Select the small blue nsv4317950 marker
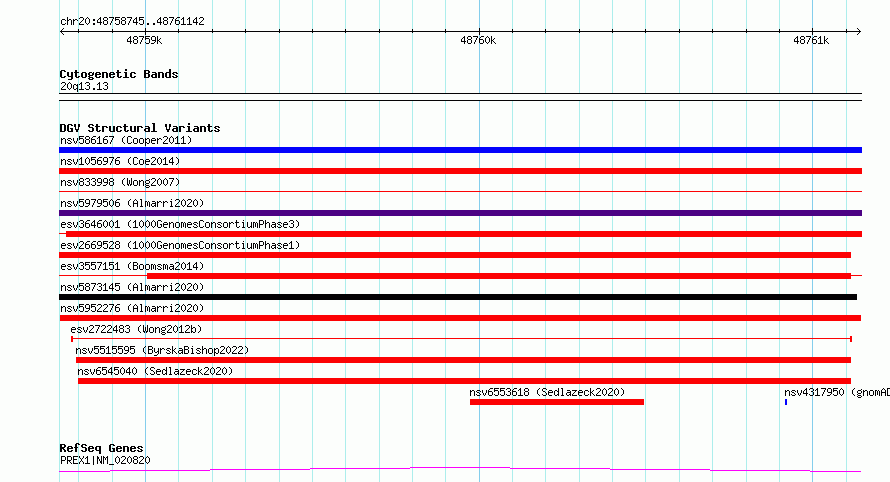Image resolution: width=890 pixels, height=482 pixels. point(786,402)
